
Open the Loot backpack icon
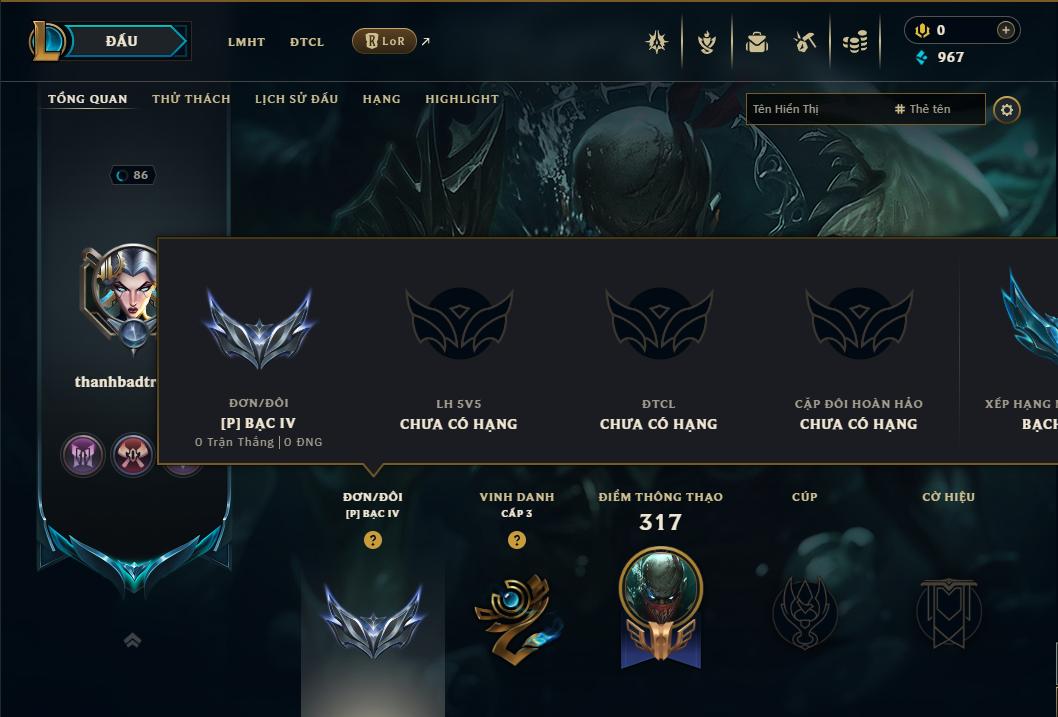coord(756,42)
